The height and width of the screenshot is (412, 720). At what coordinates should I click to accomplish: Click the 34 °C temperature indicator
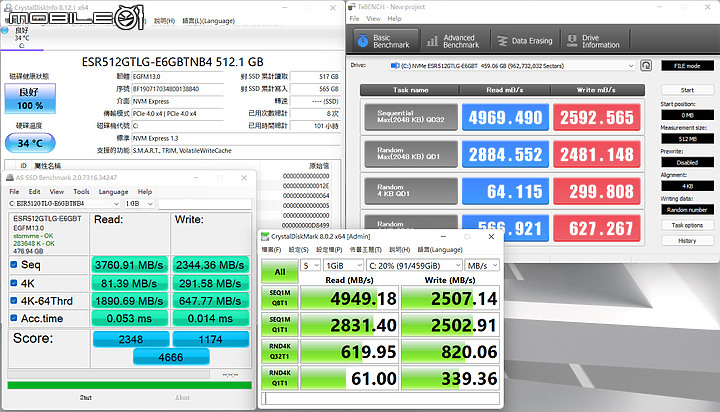coord(30,143)
